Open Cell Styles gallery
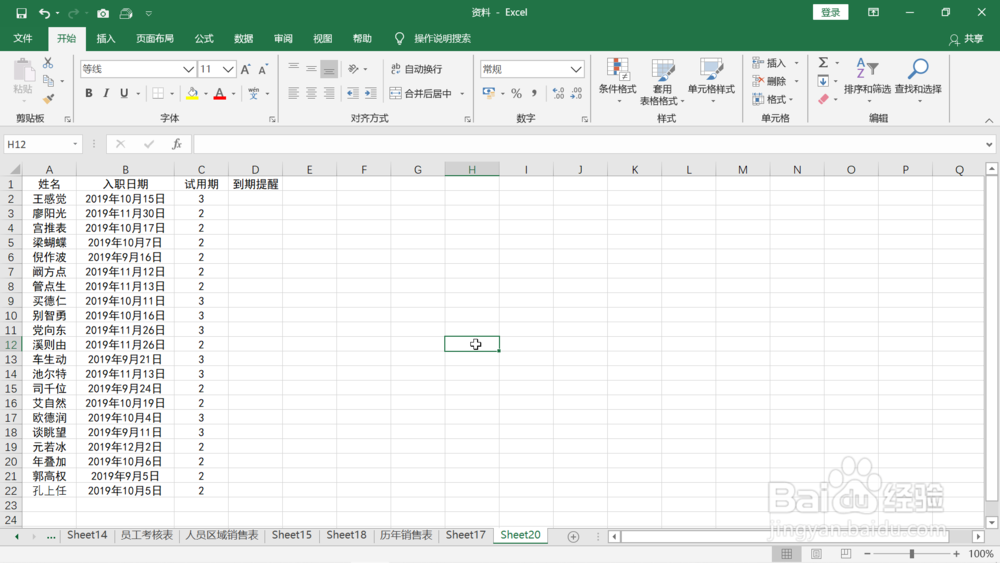This screenshot has height=563, width=1000. (711, 81)
